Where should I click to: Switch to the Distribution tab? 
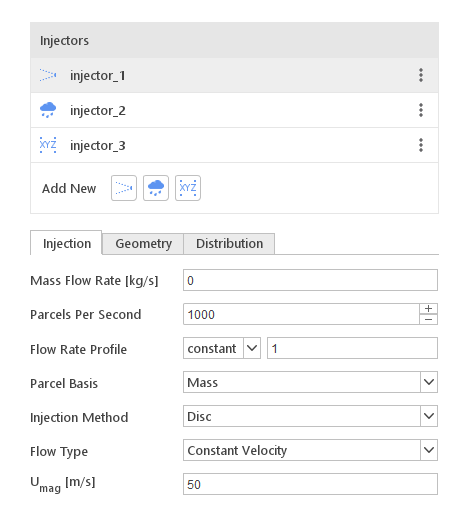point(229,244)
